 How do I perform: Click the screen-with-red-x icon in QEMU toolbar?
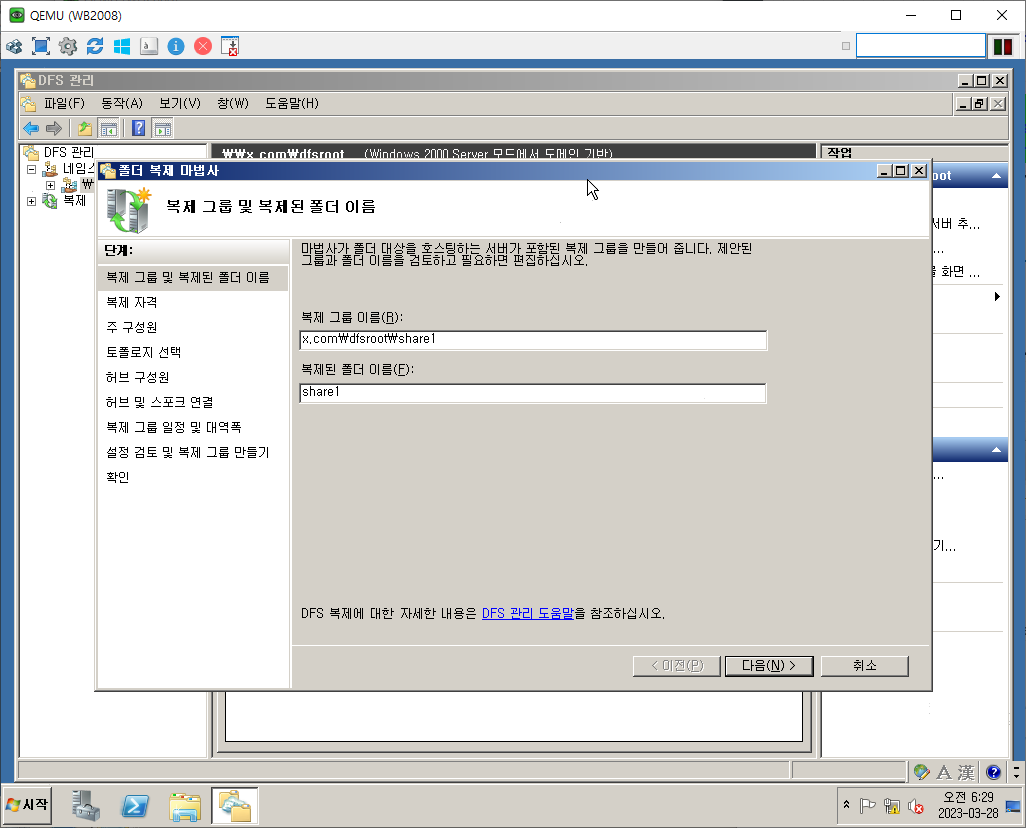pos(230,46)
